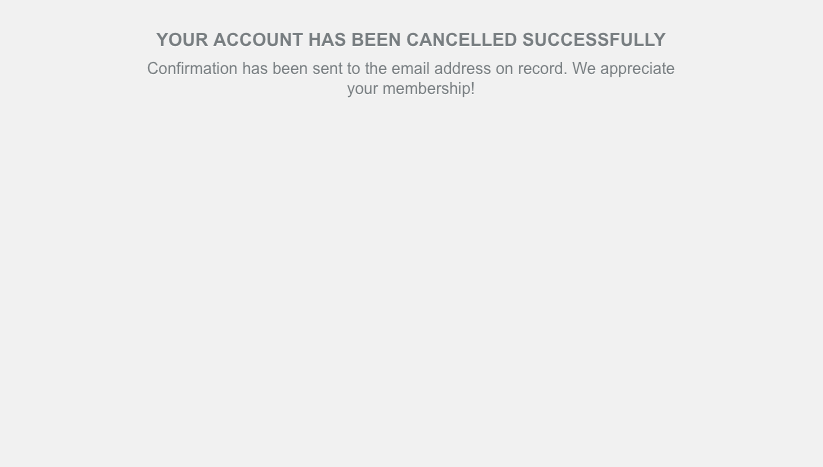Click the word 'your' on the second message line

(x=362, y=89)
